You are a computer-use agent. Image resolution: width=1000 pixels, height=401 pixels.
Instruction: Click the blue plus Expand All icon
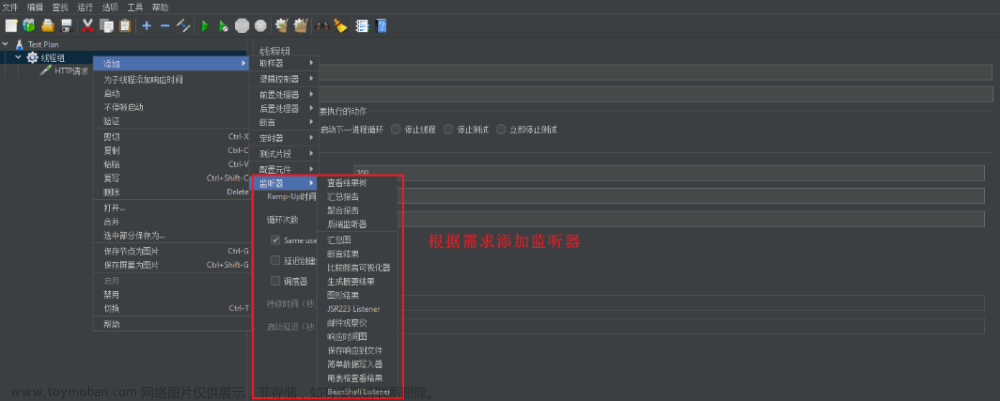coord(147,26)
